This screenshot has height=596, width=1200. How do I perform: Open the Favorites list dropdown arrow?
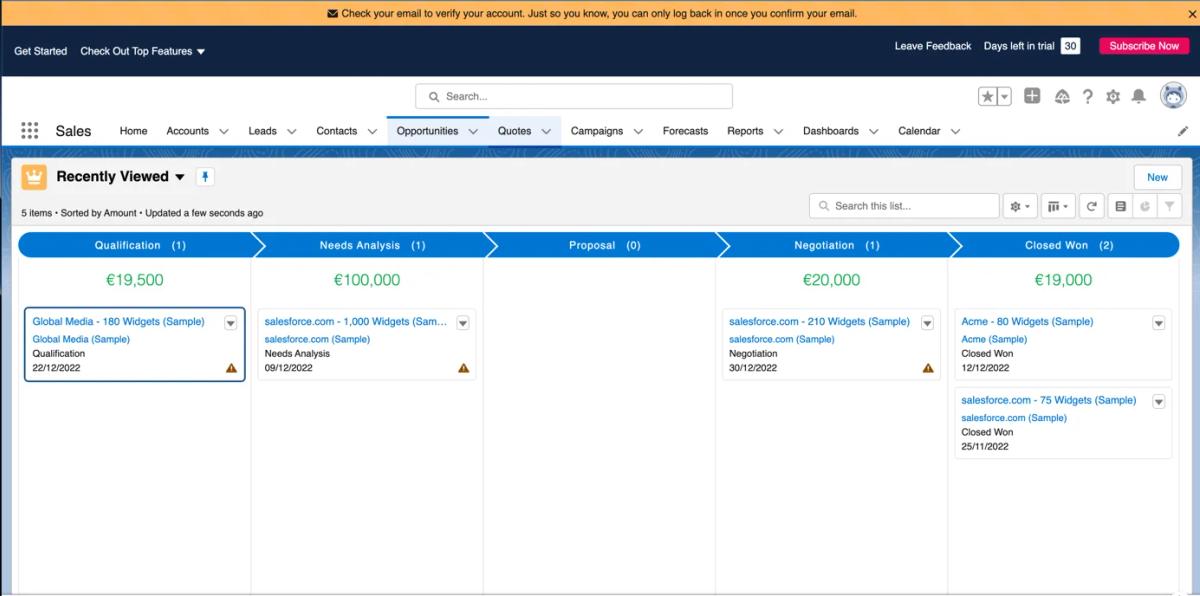click(x=1005, y=96)
